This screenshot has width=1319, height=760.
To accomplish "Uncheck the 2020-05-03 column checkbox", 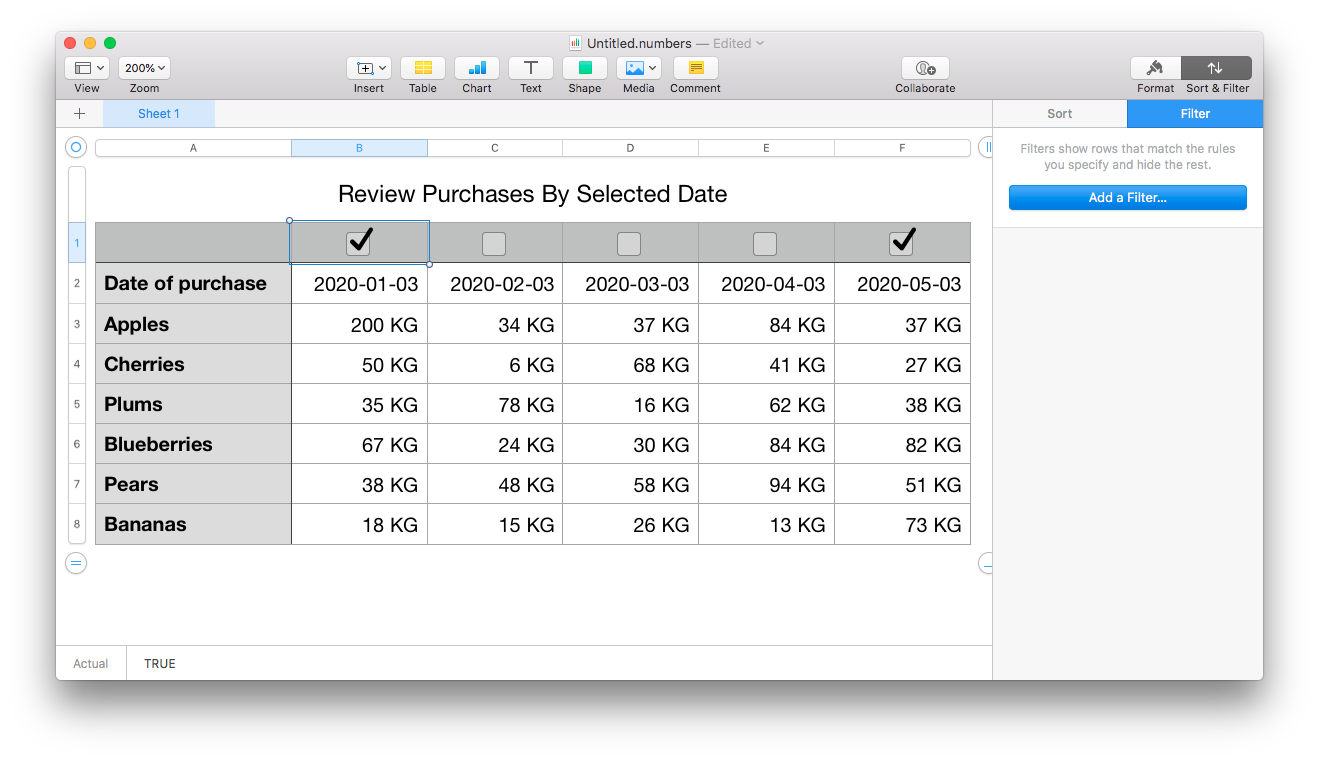I will (901, 243).
